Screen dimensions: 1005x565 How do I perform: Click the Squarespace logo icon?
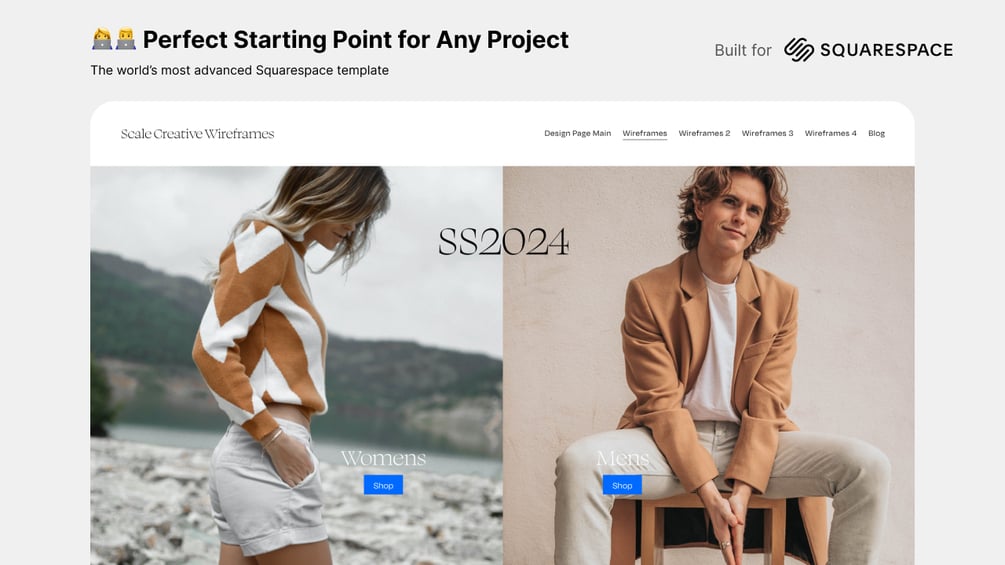click(799, 49)
